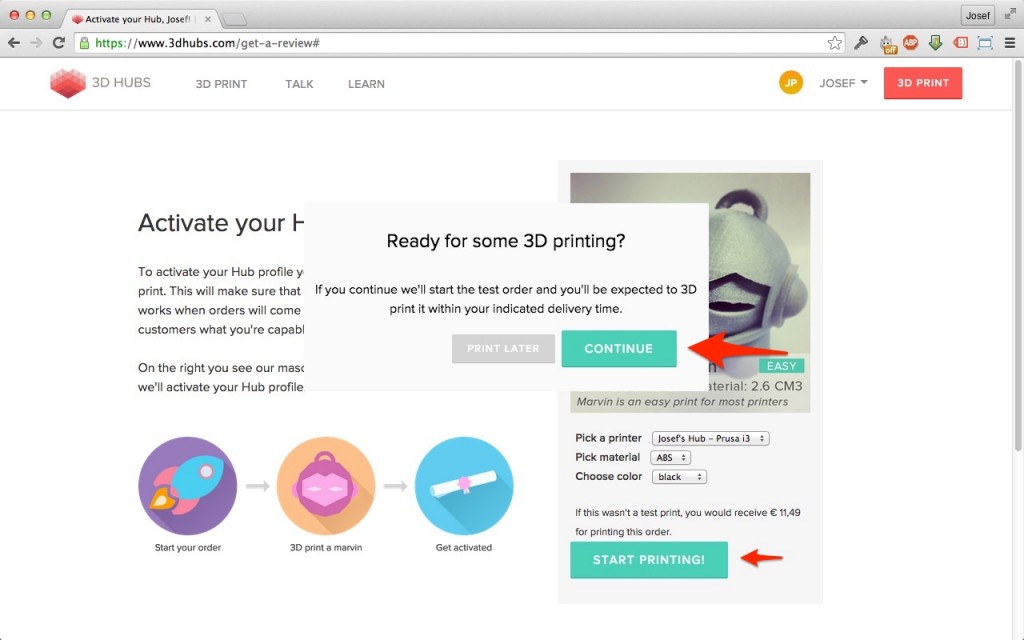Click the 3D Hubs logo
The width and height of the screenshot is (1024, 640).
[x=100, y=83]
